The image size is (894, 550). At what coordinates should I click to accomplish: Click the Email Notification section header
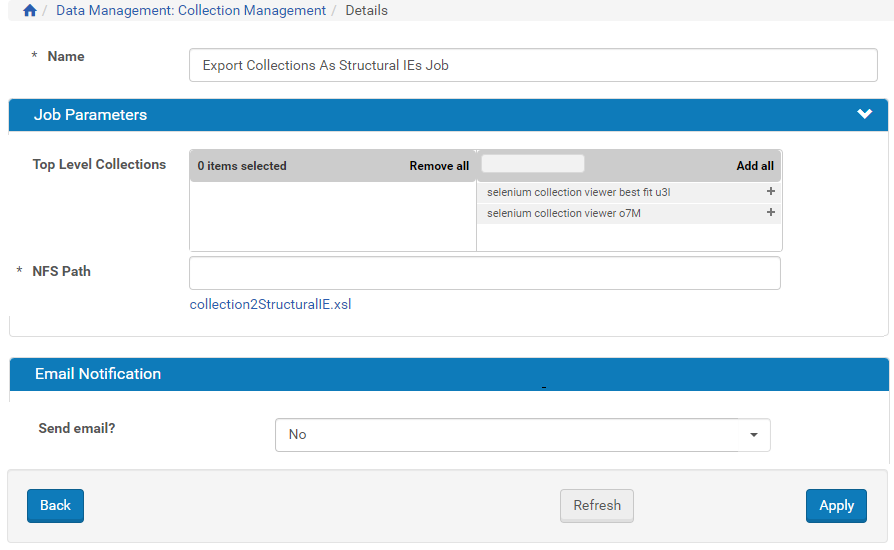click(98, 374)
